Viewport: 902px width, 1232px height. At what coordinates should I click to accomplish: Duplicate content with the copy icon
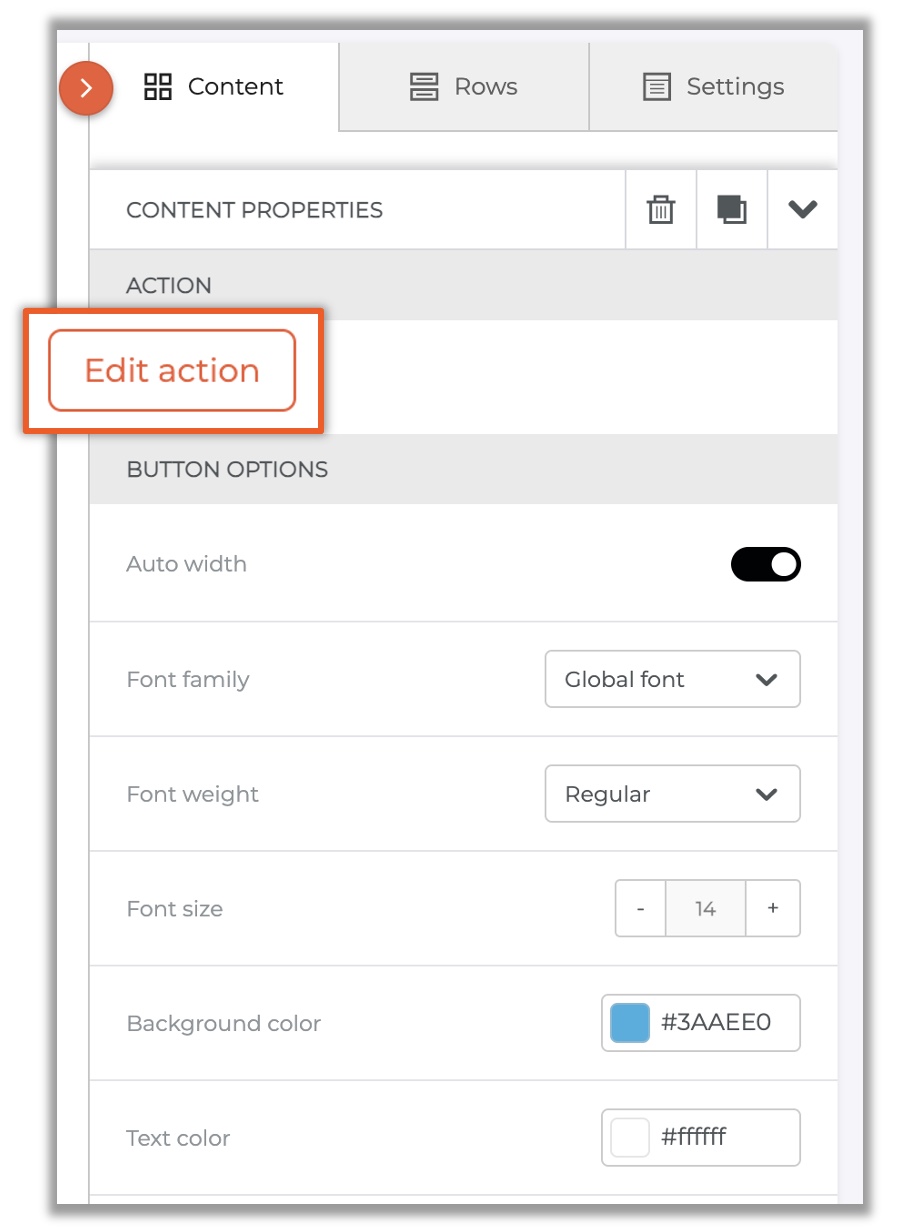click(732, 210)
